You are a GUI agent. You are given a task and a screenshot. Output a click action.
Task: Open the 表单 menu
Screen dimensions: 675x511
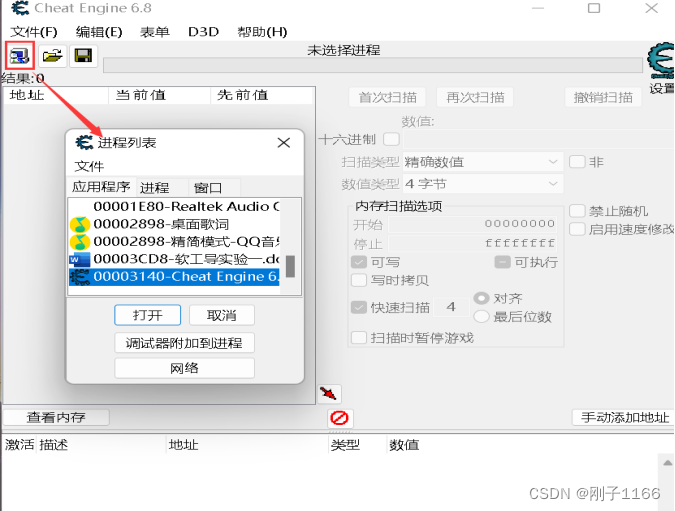(155, 32)
